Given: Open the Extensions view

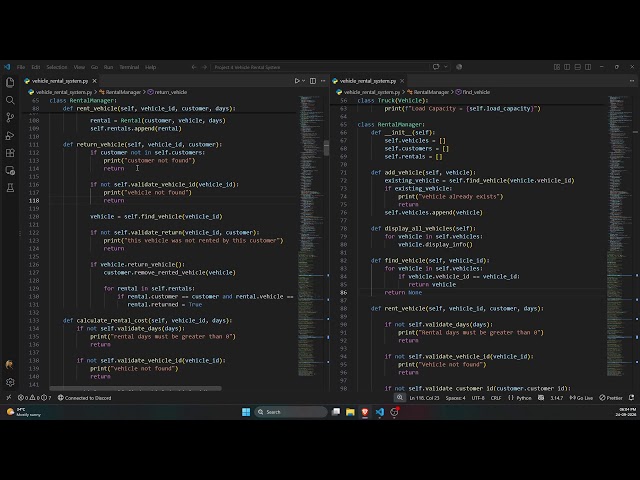Looking at the screenshot, I should (10, 153).
